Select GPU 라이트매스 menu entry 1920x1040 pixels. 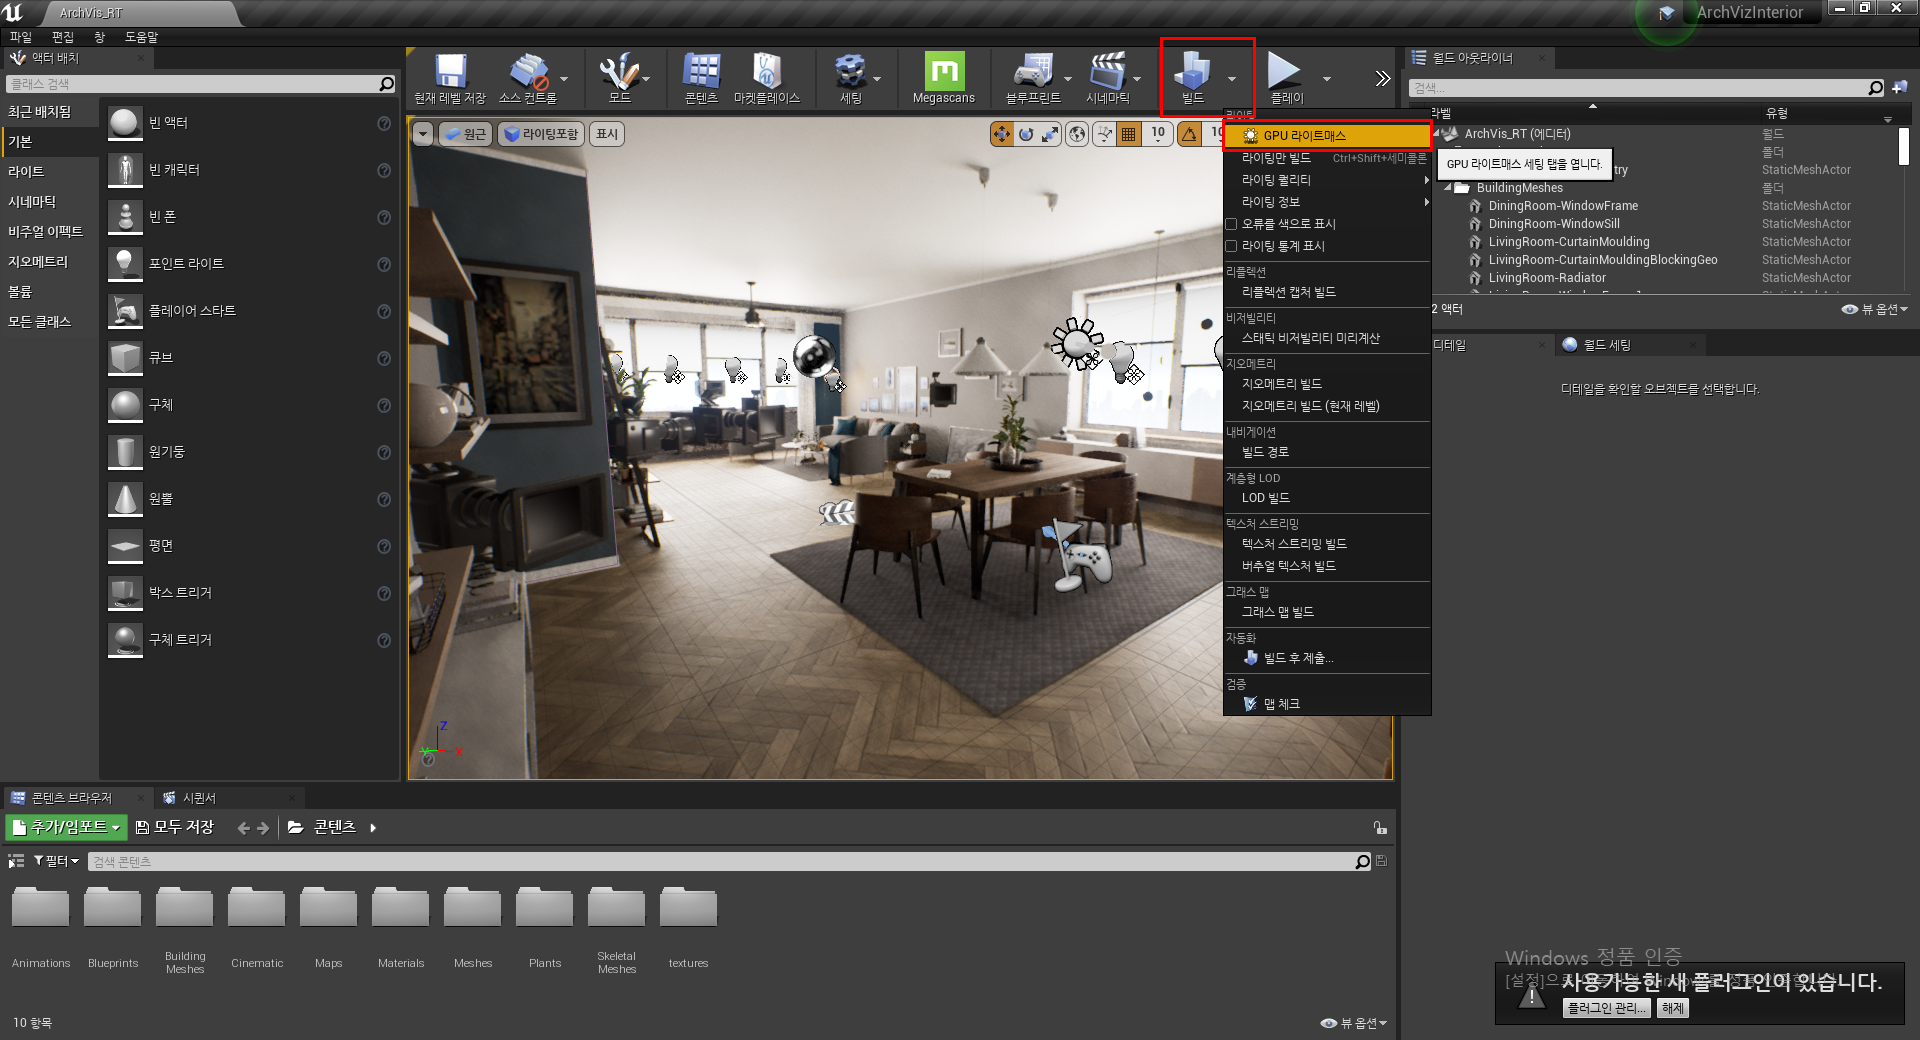pyautogui.click(x=1327, y=135)
